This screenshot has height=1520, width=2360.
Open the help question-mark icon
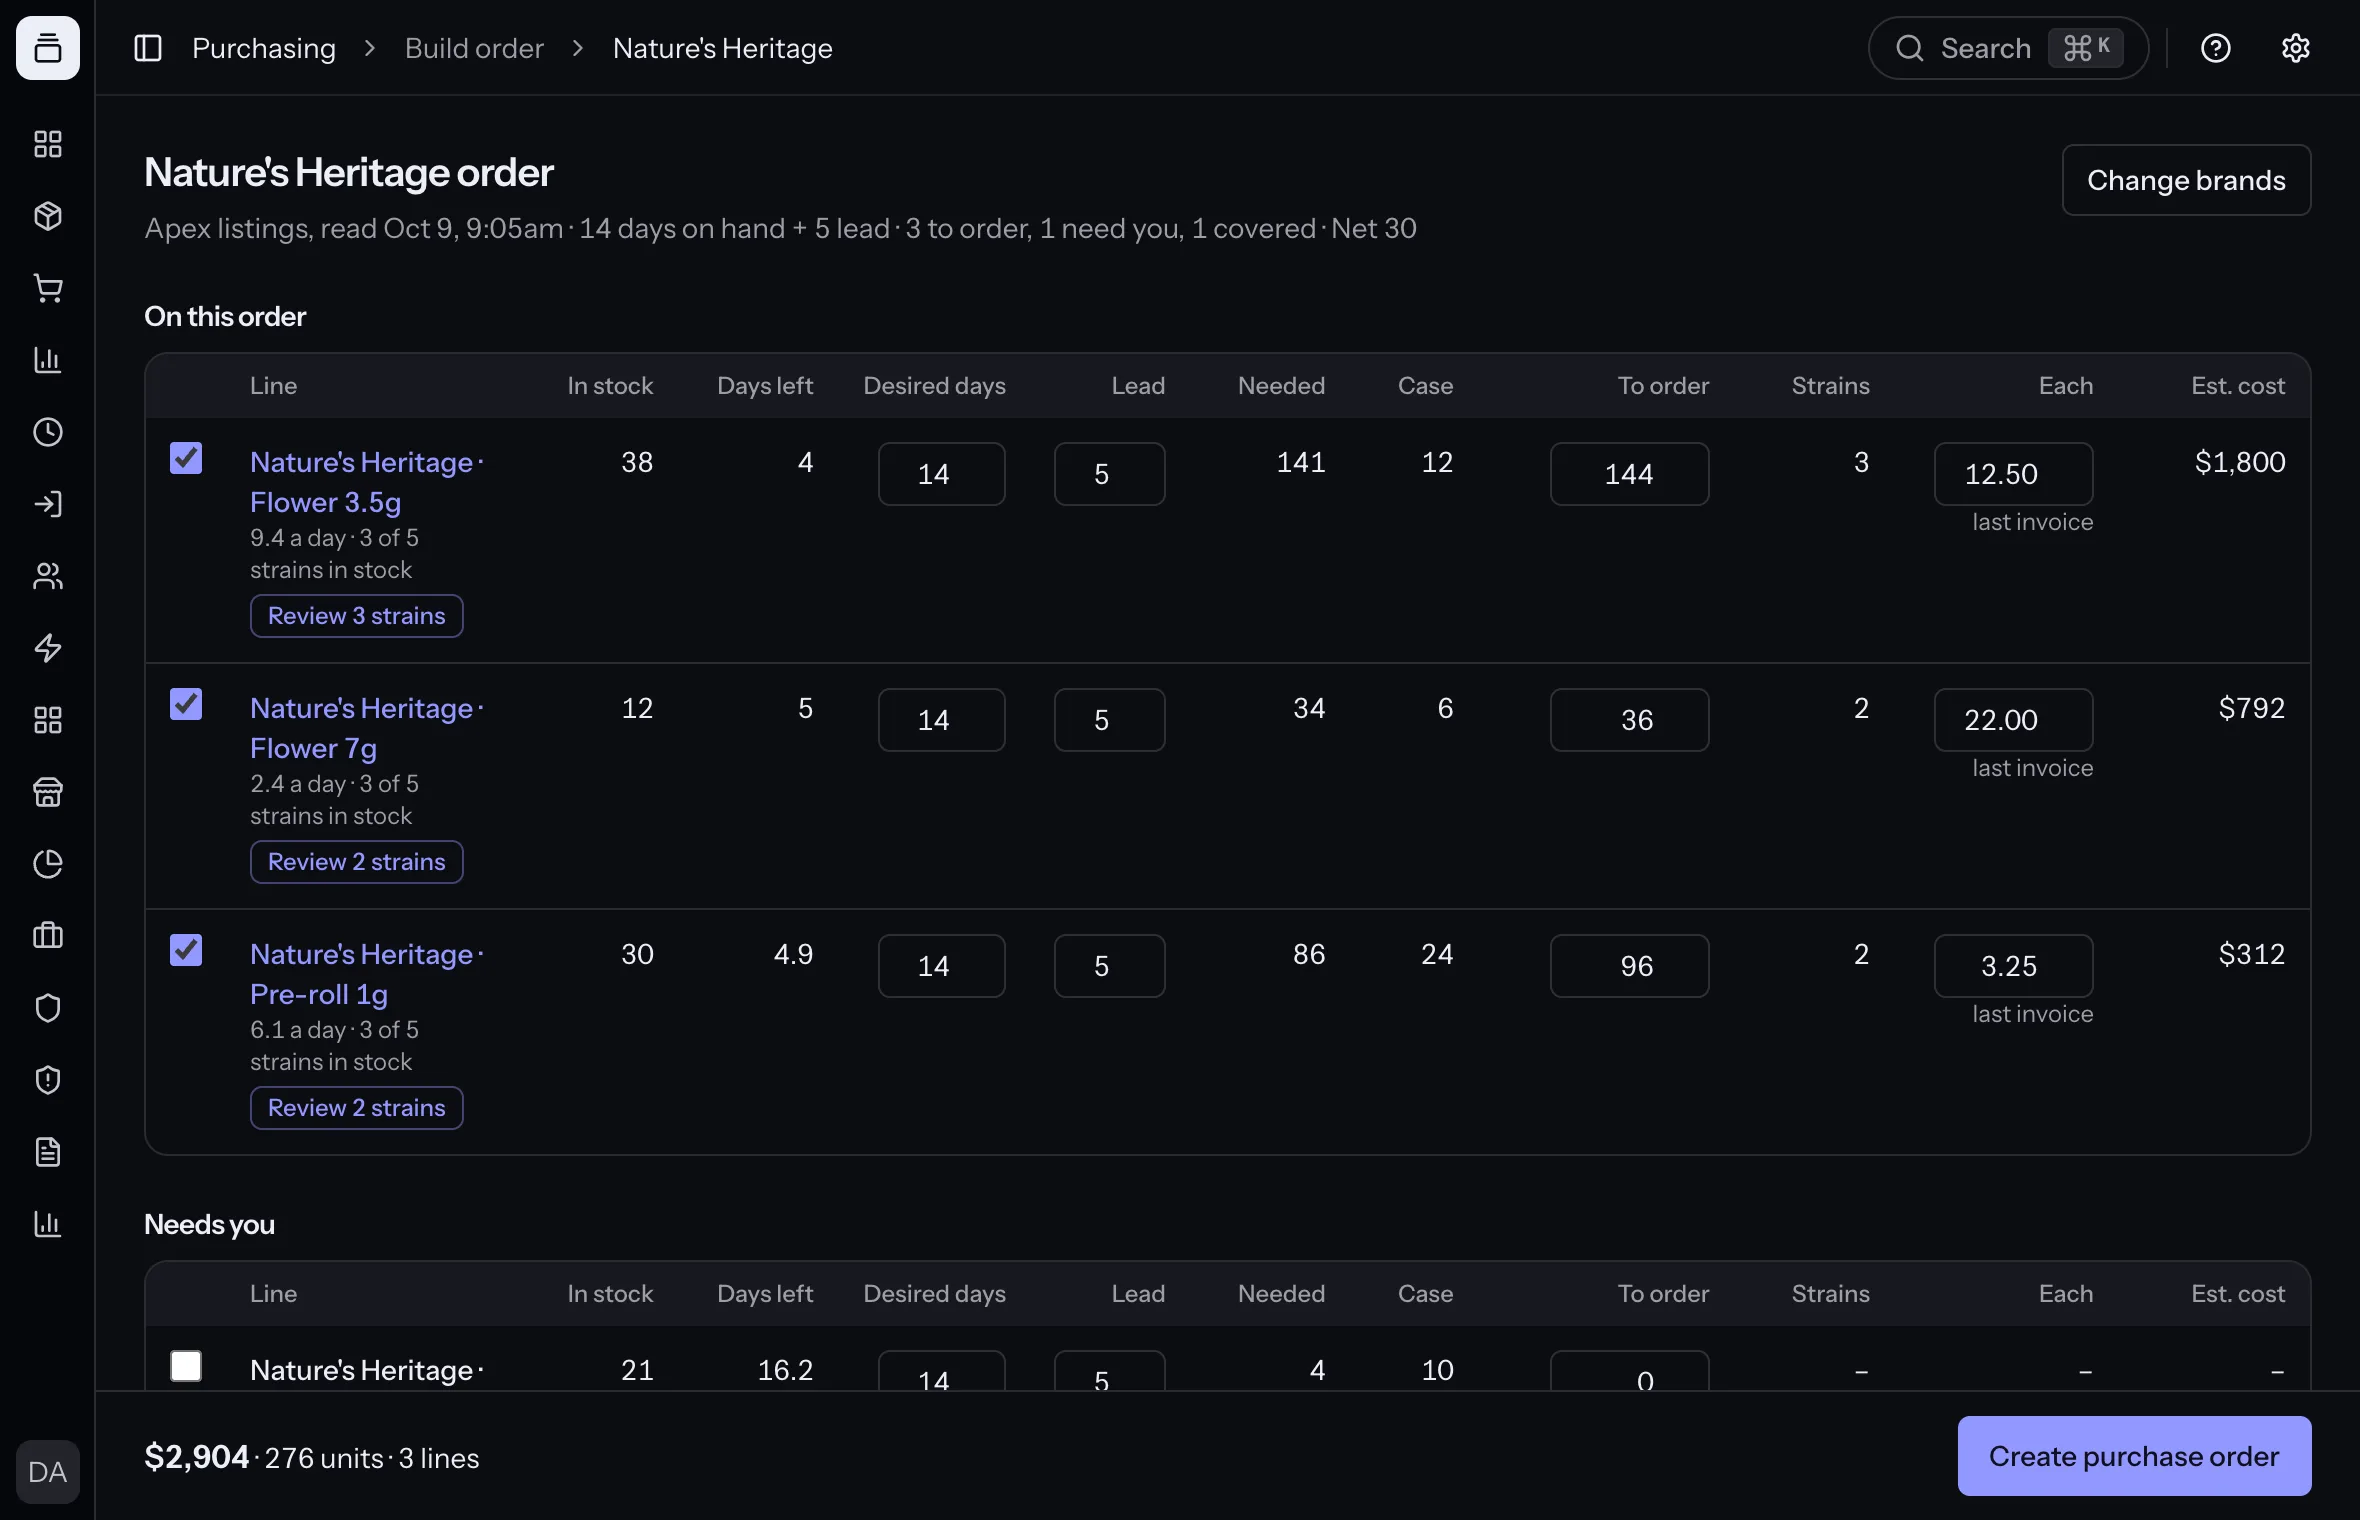point(2216,48)
